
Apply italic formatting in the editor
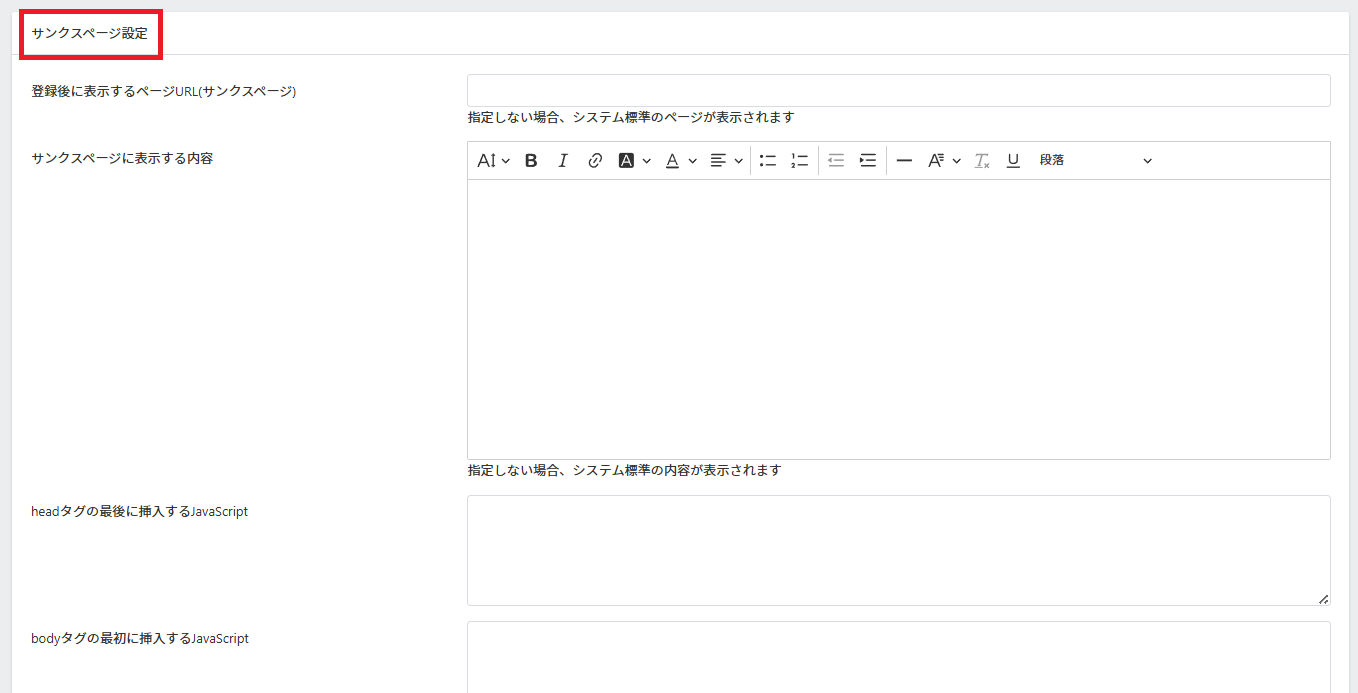(x=563, y=161)
